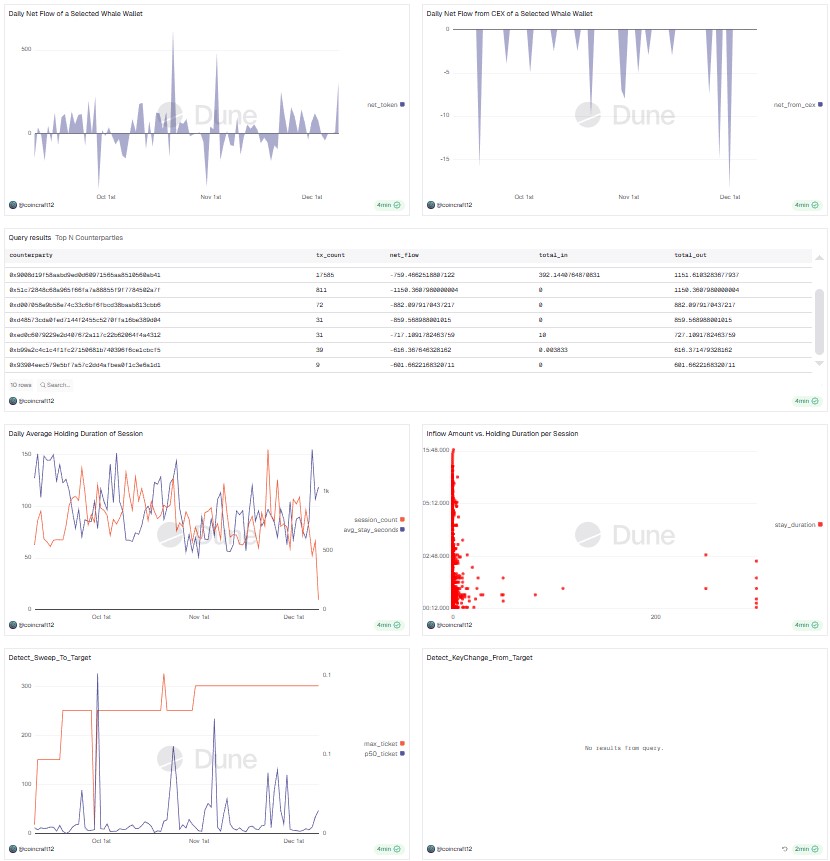Viewport: 830px width, 861px height.
Task: Select the counterparty address starting 0xd0070
Action: [x=85, y=305]
